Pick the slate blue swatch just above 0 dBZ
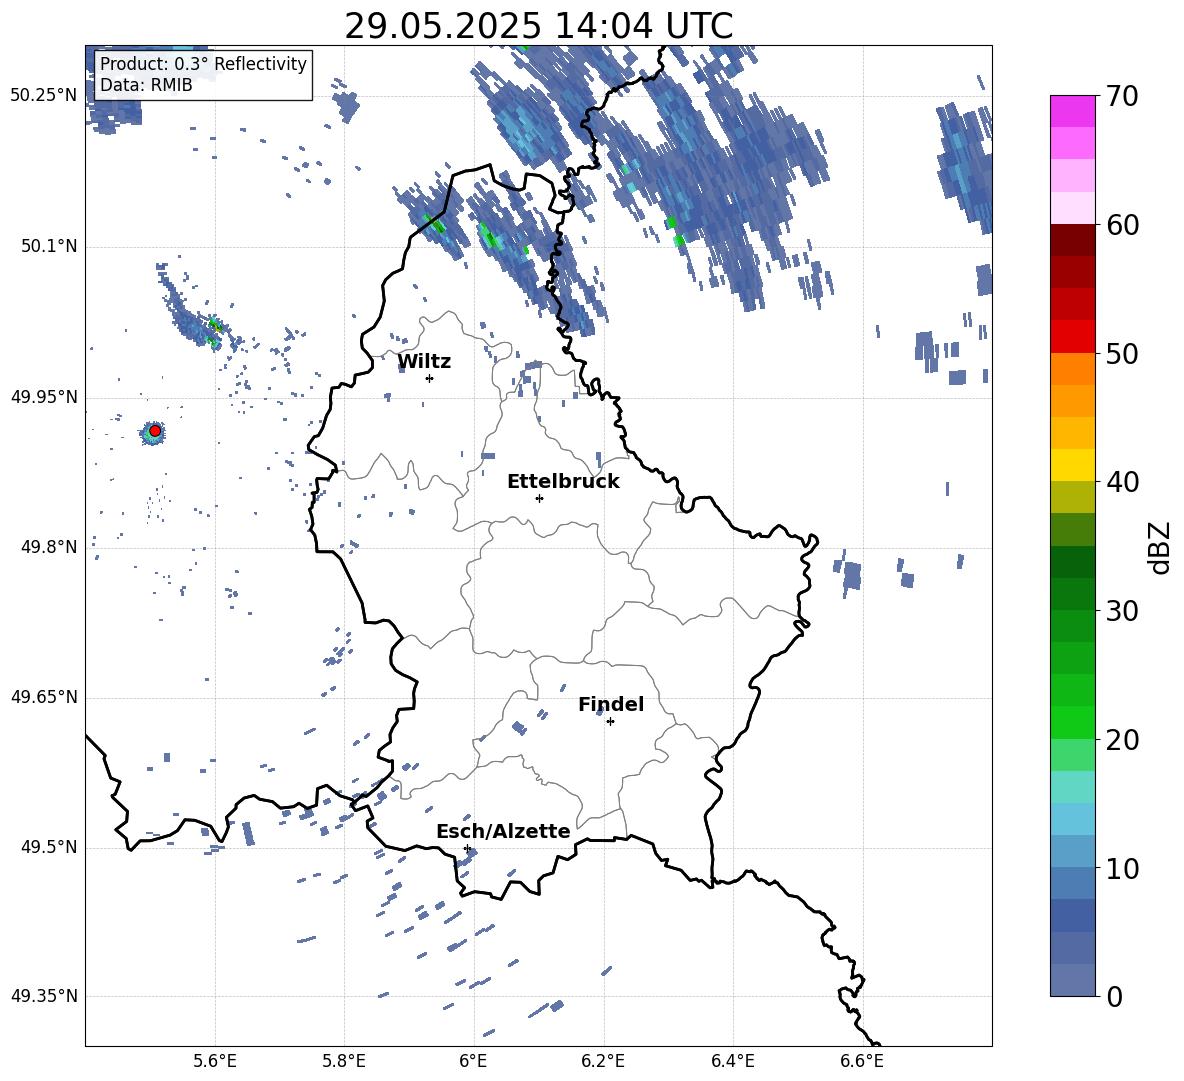Image resolution: width=1184 pixels, height=1081 pixels. 1072,980
